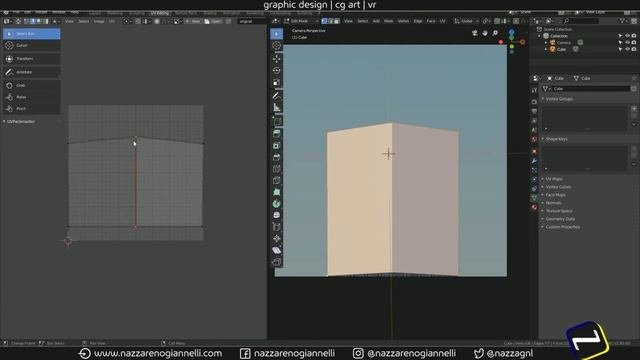The height and width of the screenshot is (360, 640).
Task: Select the 3D viewport Annotate tool
Action: (x=277, y=96)
